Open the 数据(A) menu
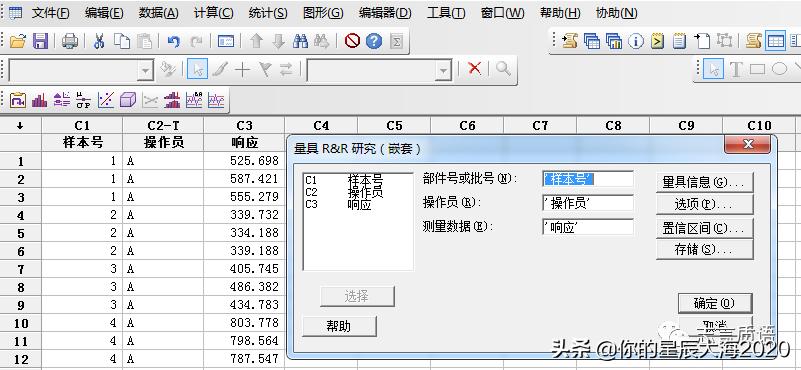Screen dimensions: 801x370 click(x=158, y=13)
